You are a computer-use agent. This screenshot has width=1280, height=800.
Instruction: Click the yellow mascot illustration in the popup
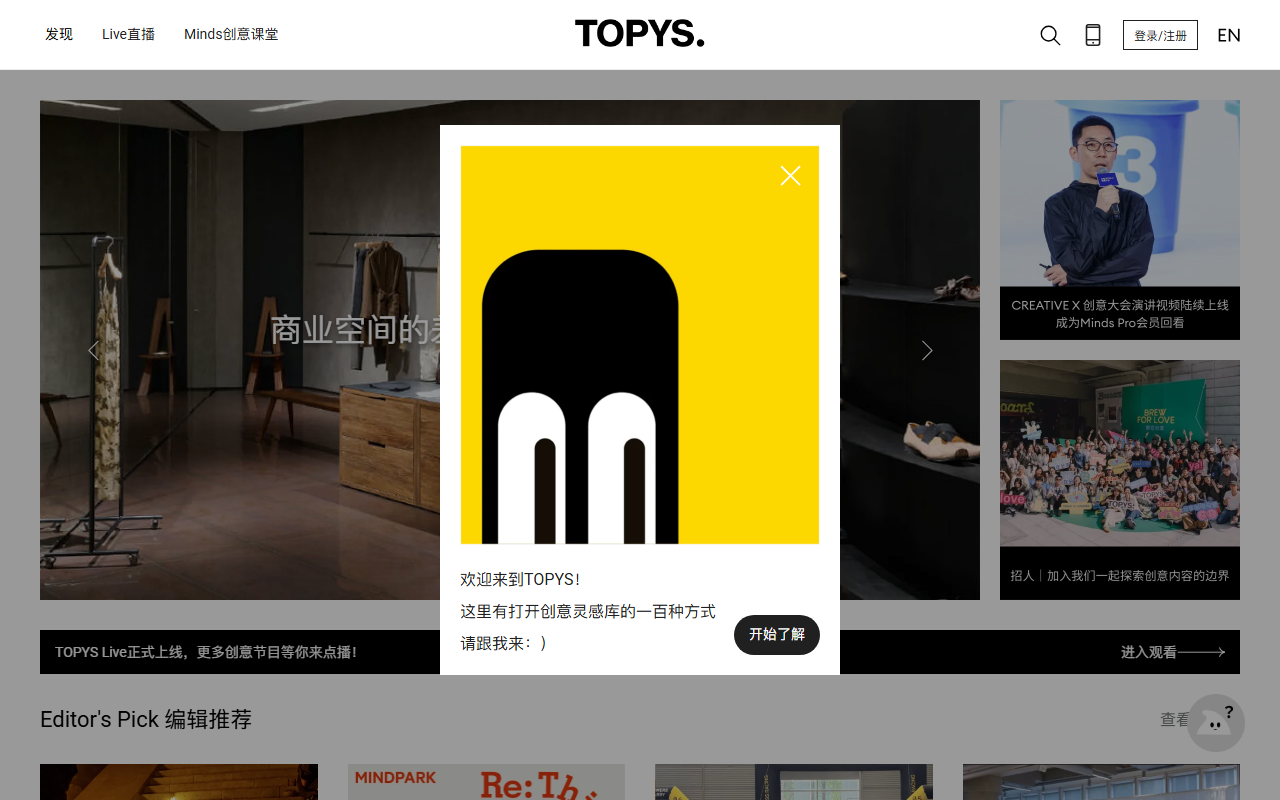640,345
